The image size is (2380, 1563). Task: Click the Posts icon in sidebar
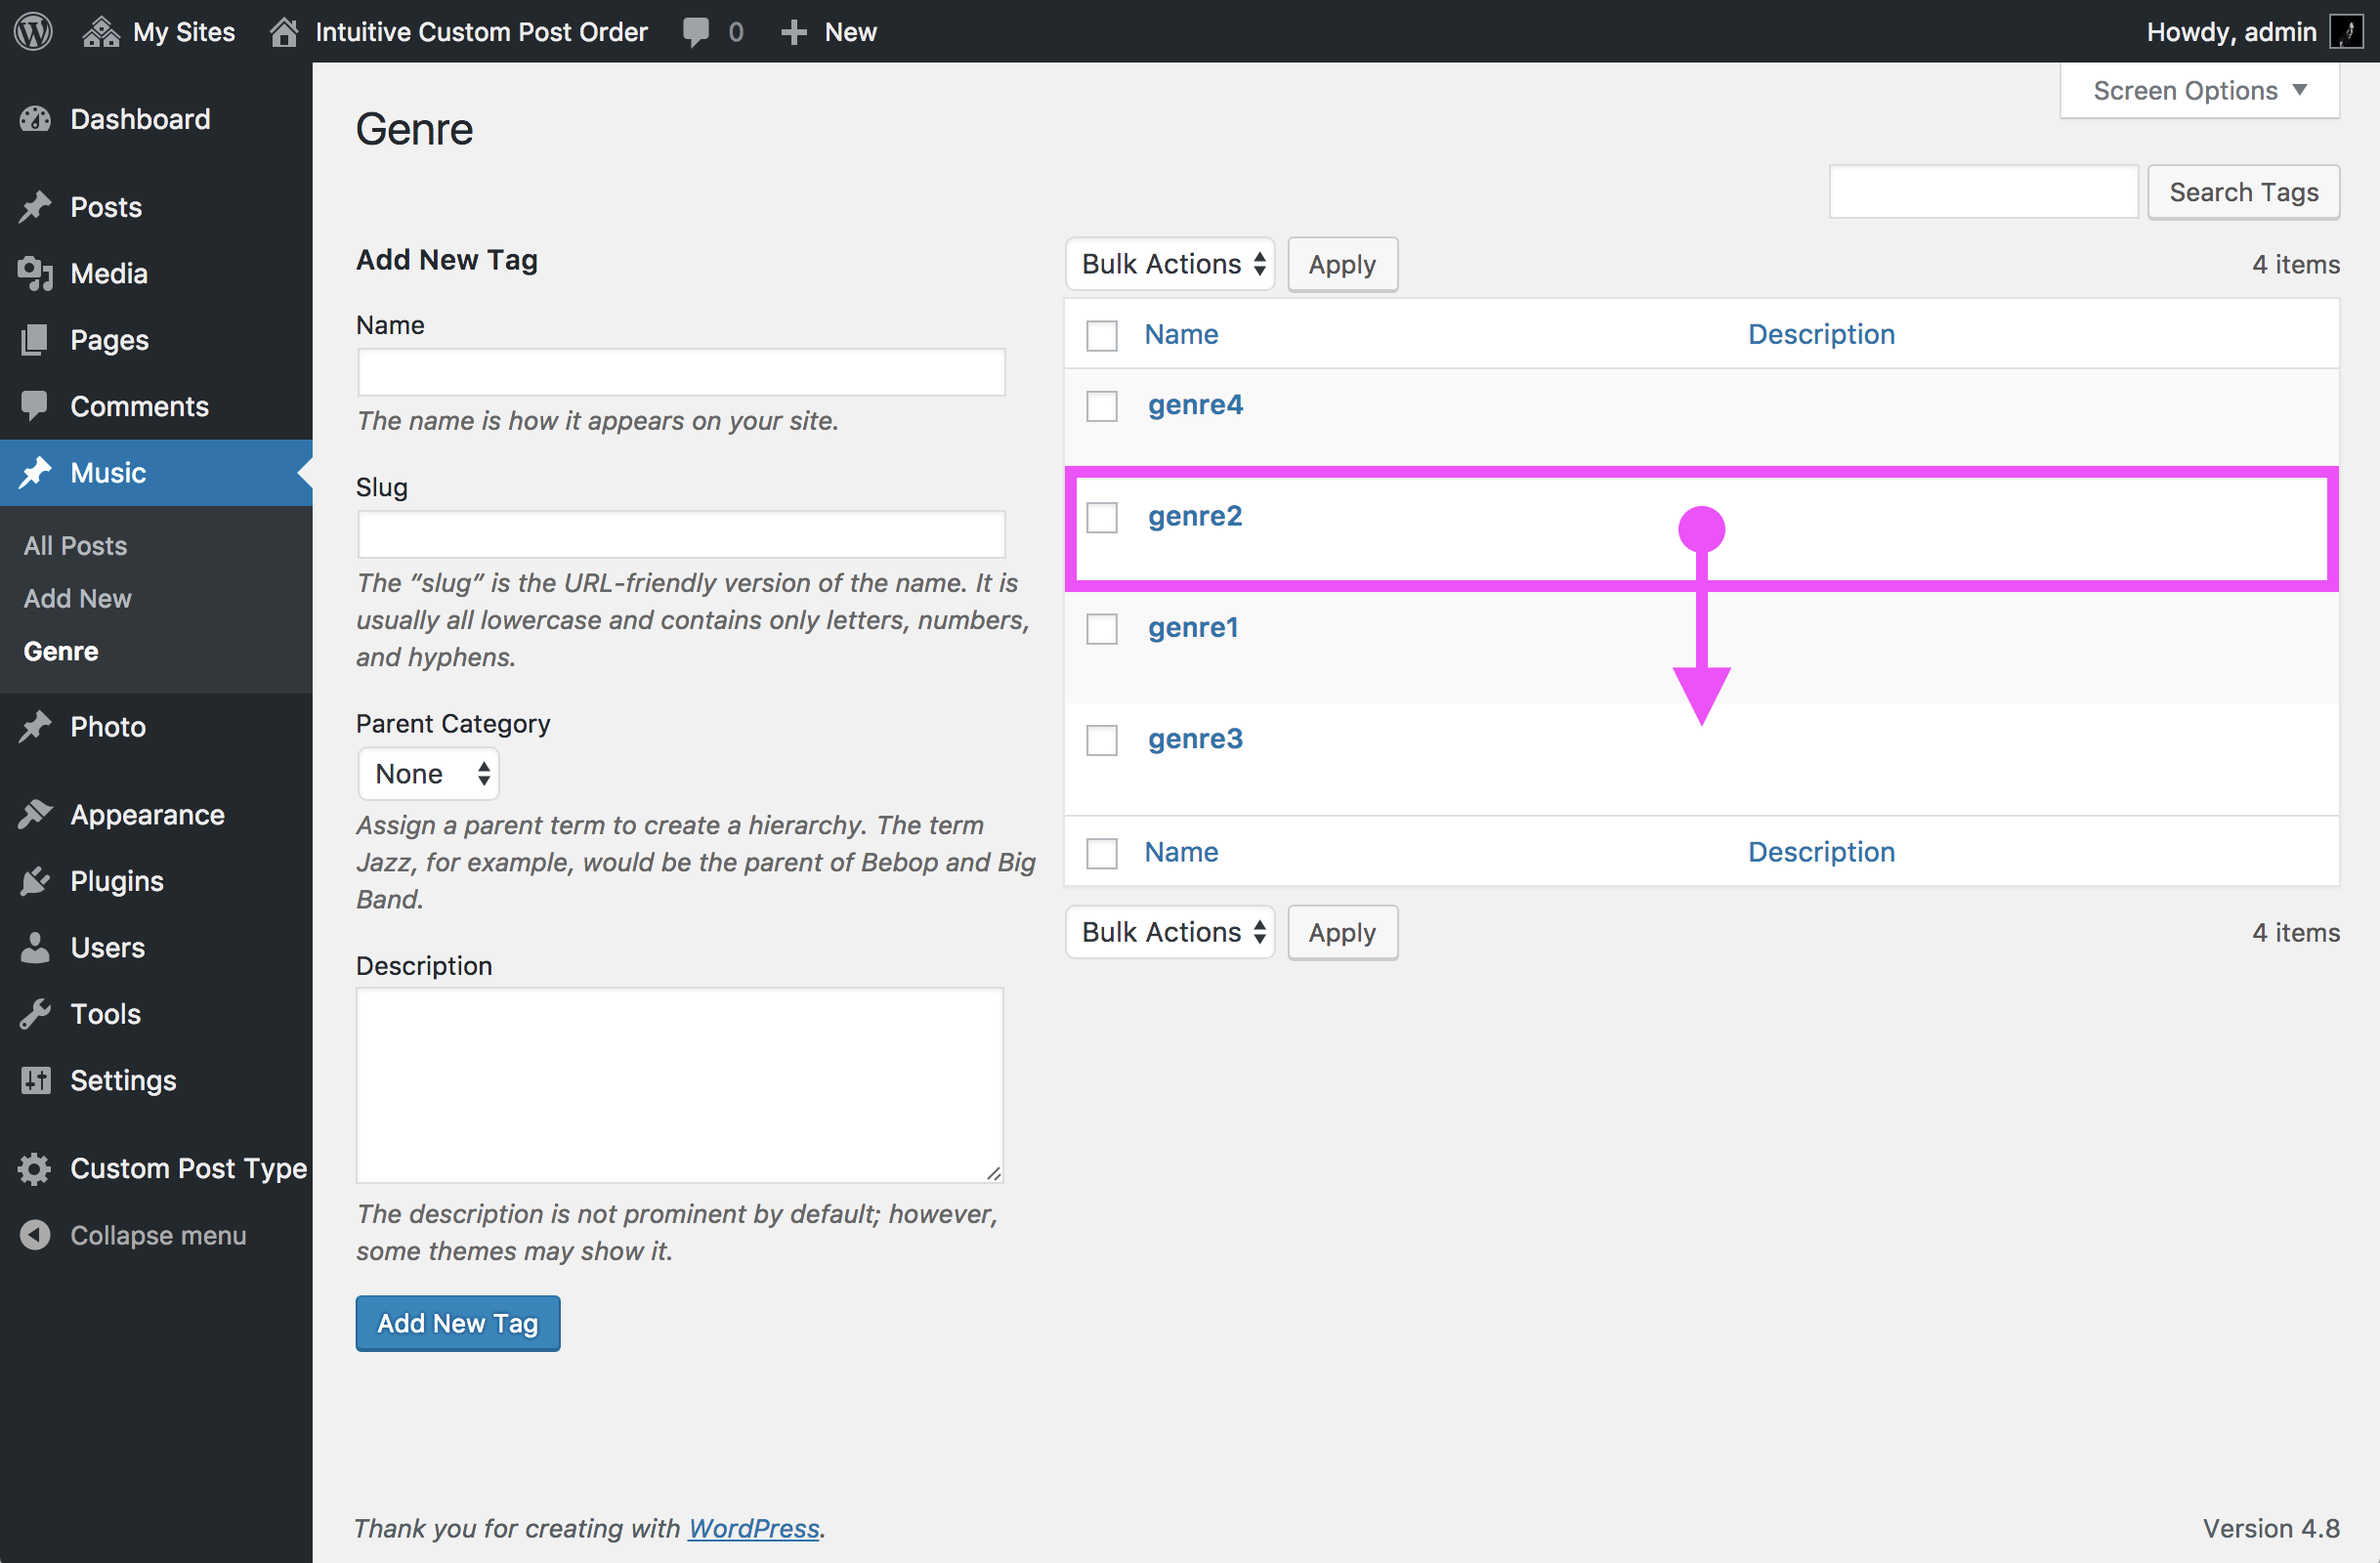[35, 206]
